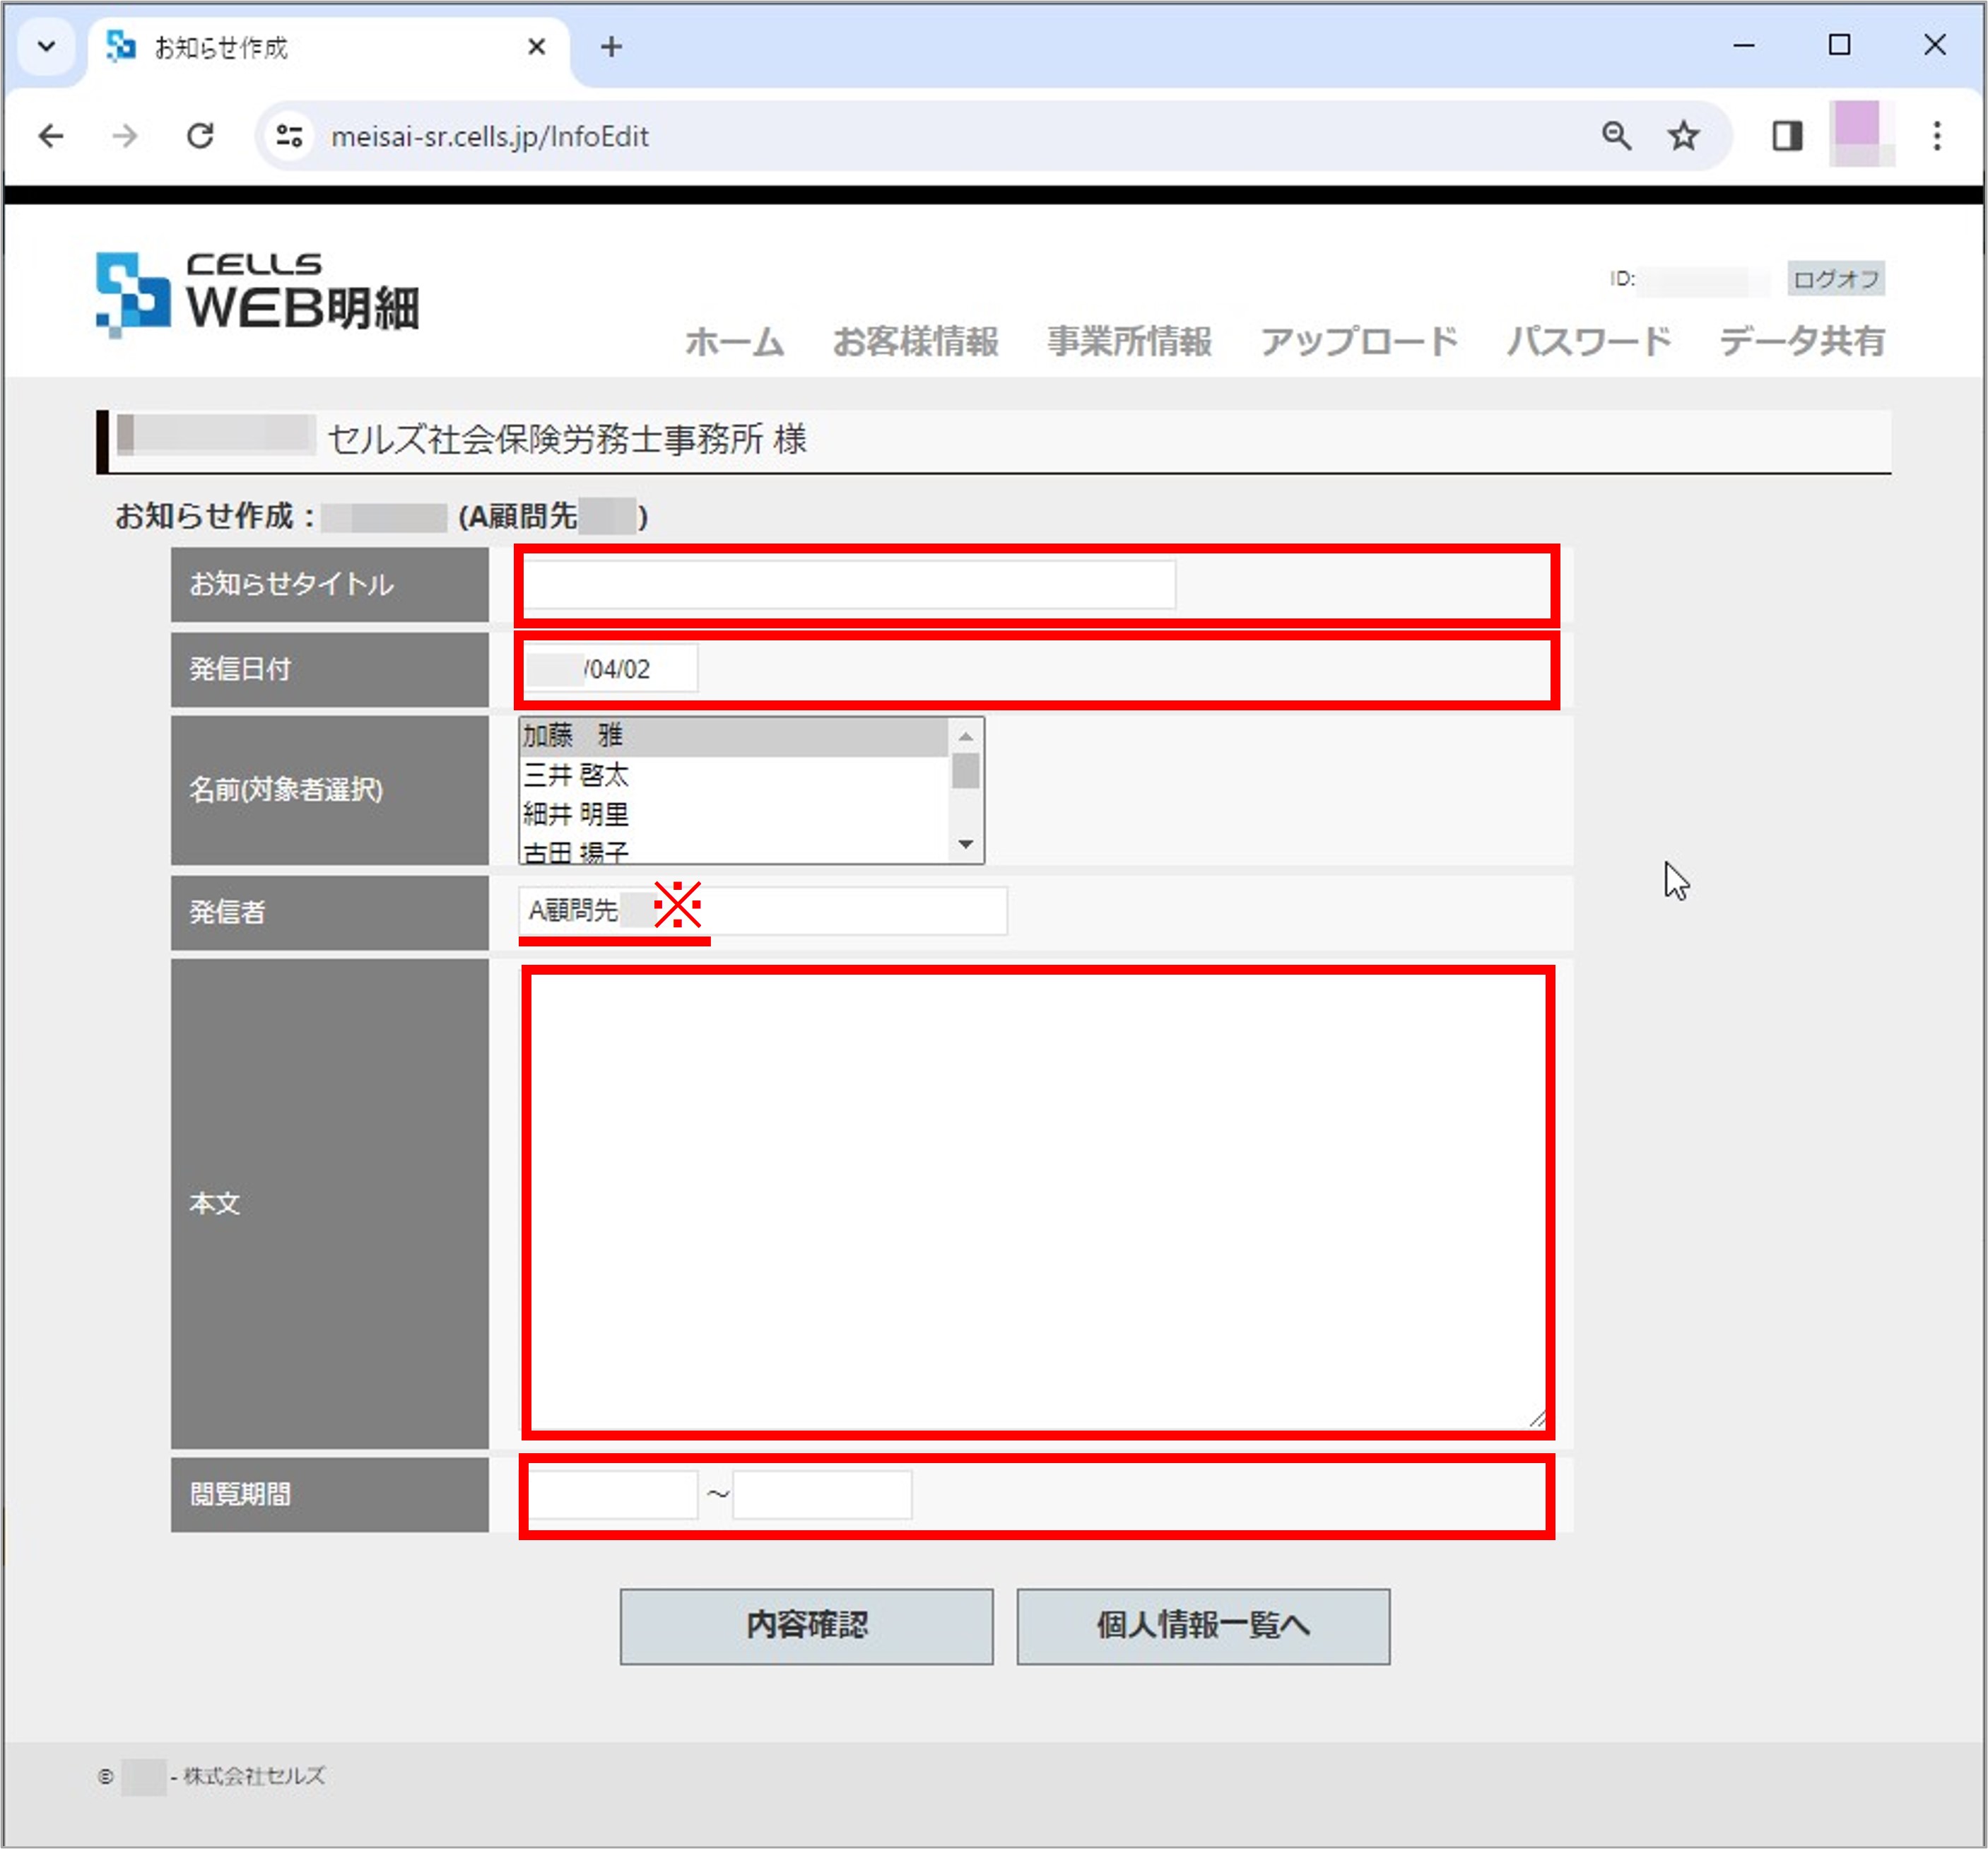Open the パスワード menu
This screenshot has height=1849, width=1988.
click(1589, 342)
